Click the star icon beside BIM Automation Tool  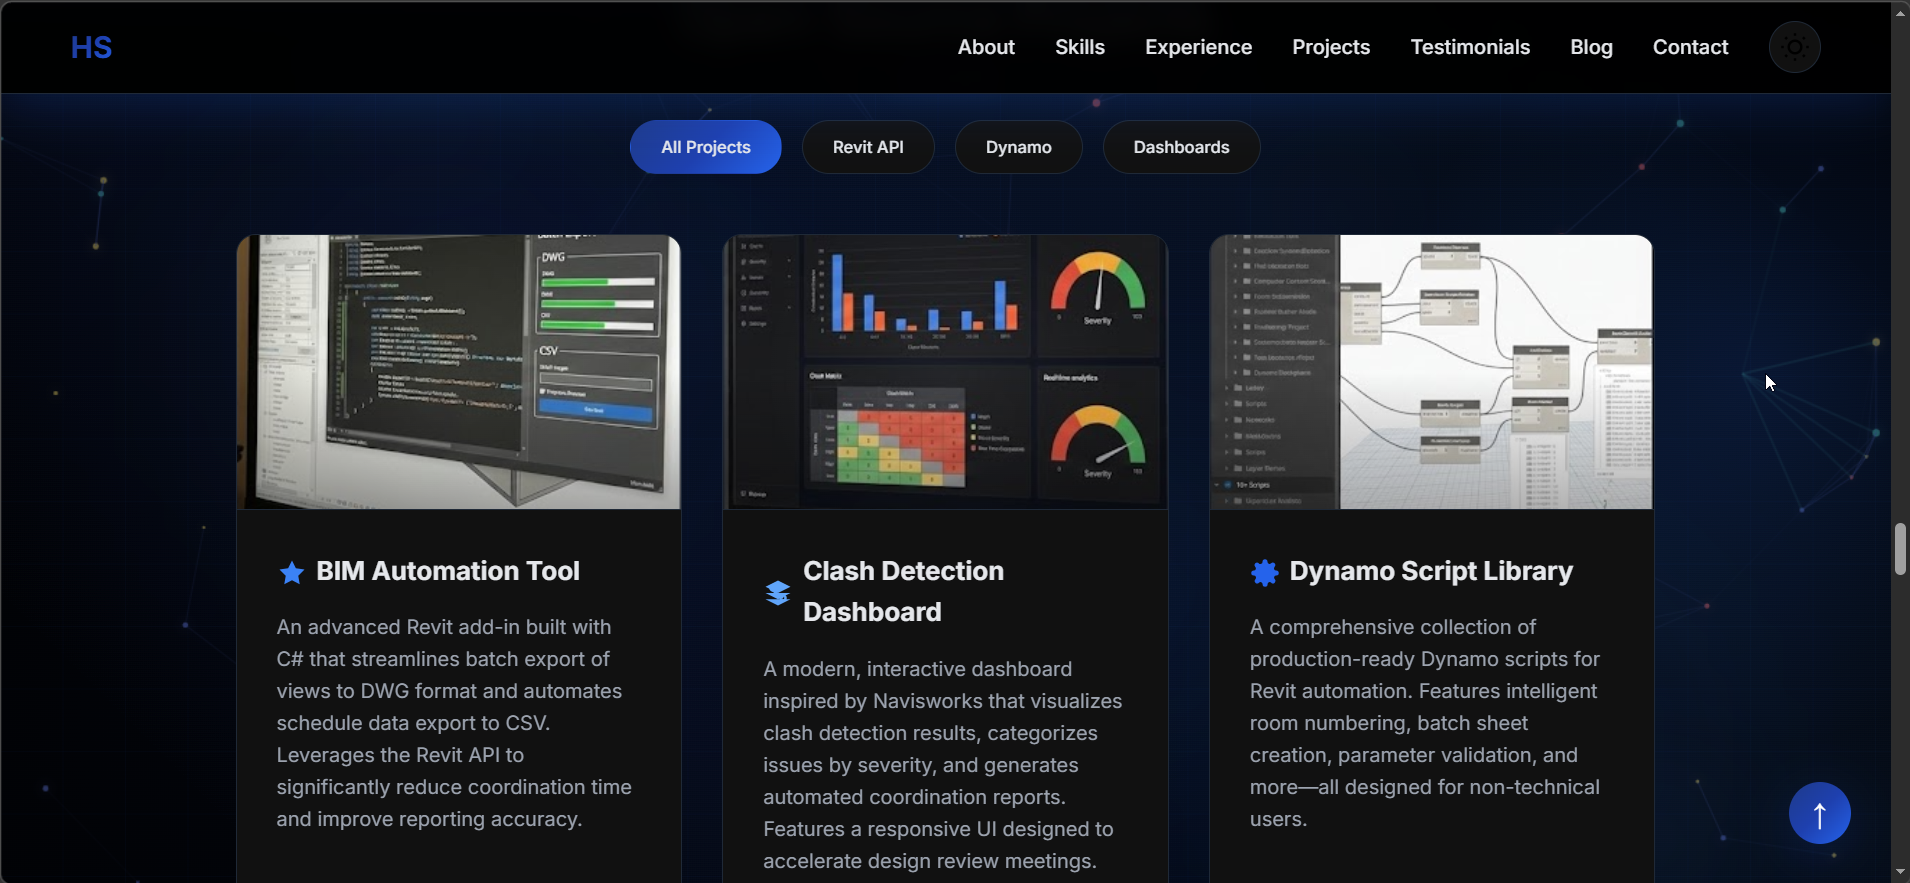(291, 572)
